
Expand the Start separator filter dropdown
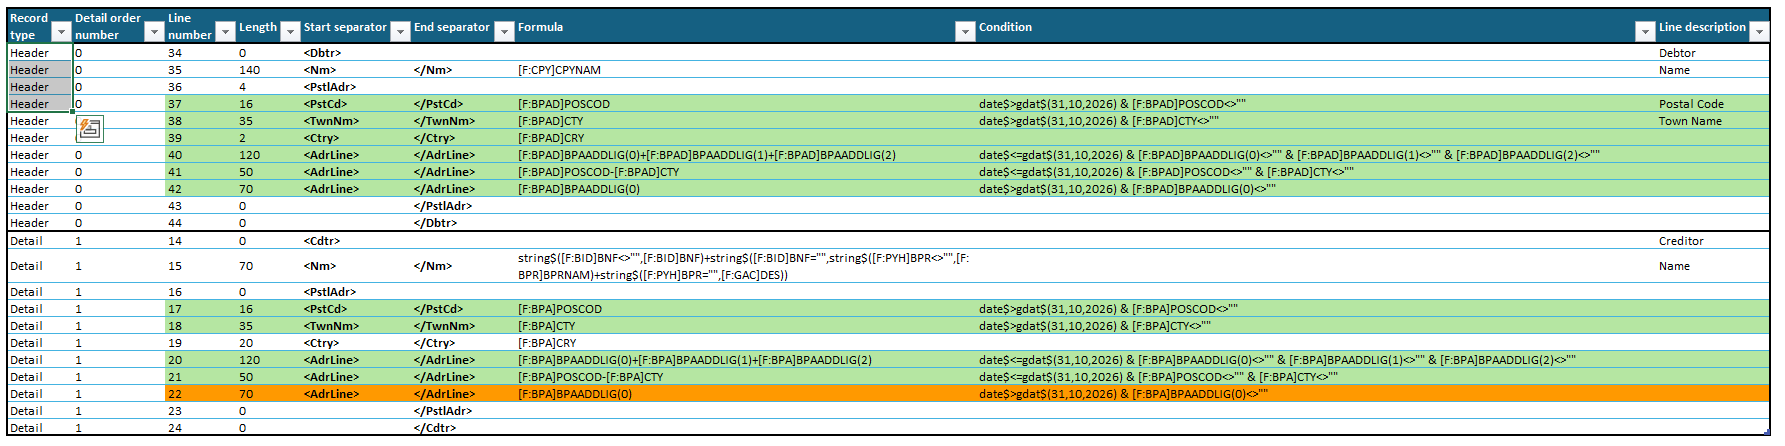[400, 32]
